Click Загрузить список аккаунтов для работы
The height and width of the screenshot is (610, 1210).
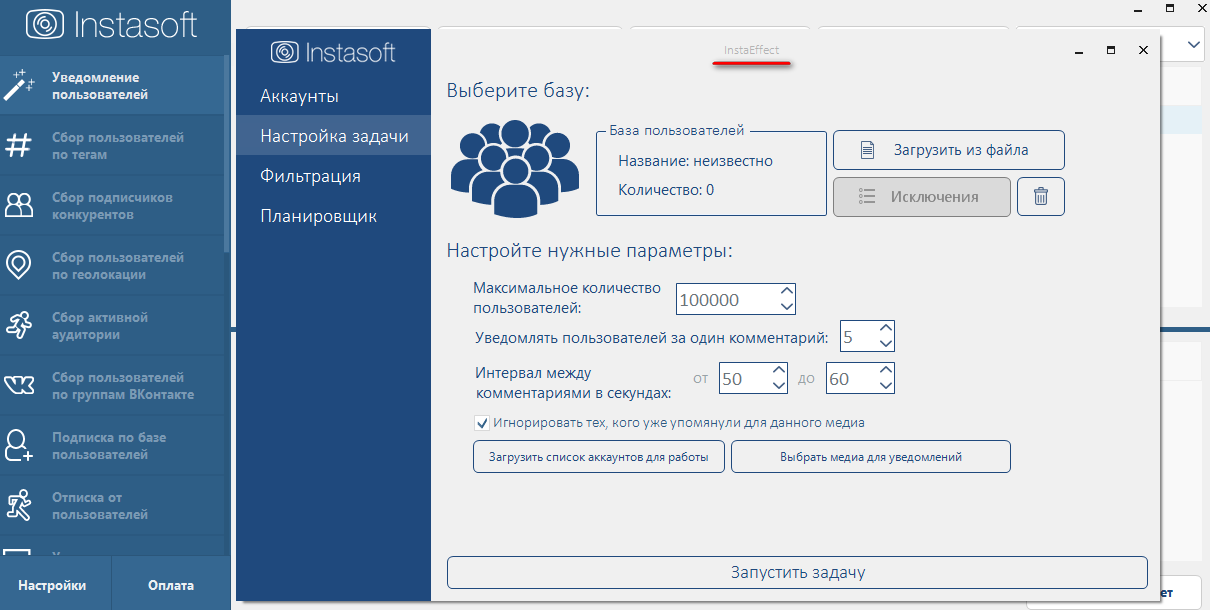click(598, 456)
